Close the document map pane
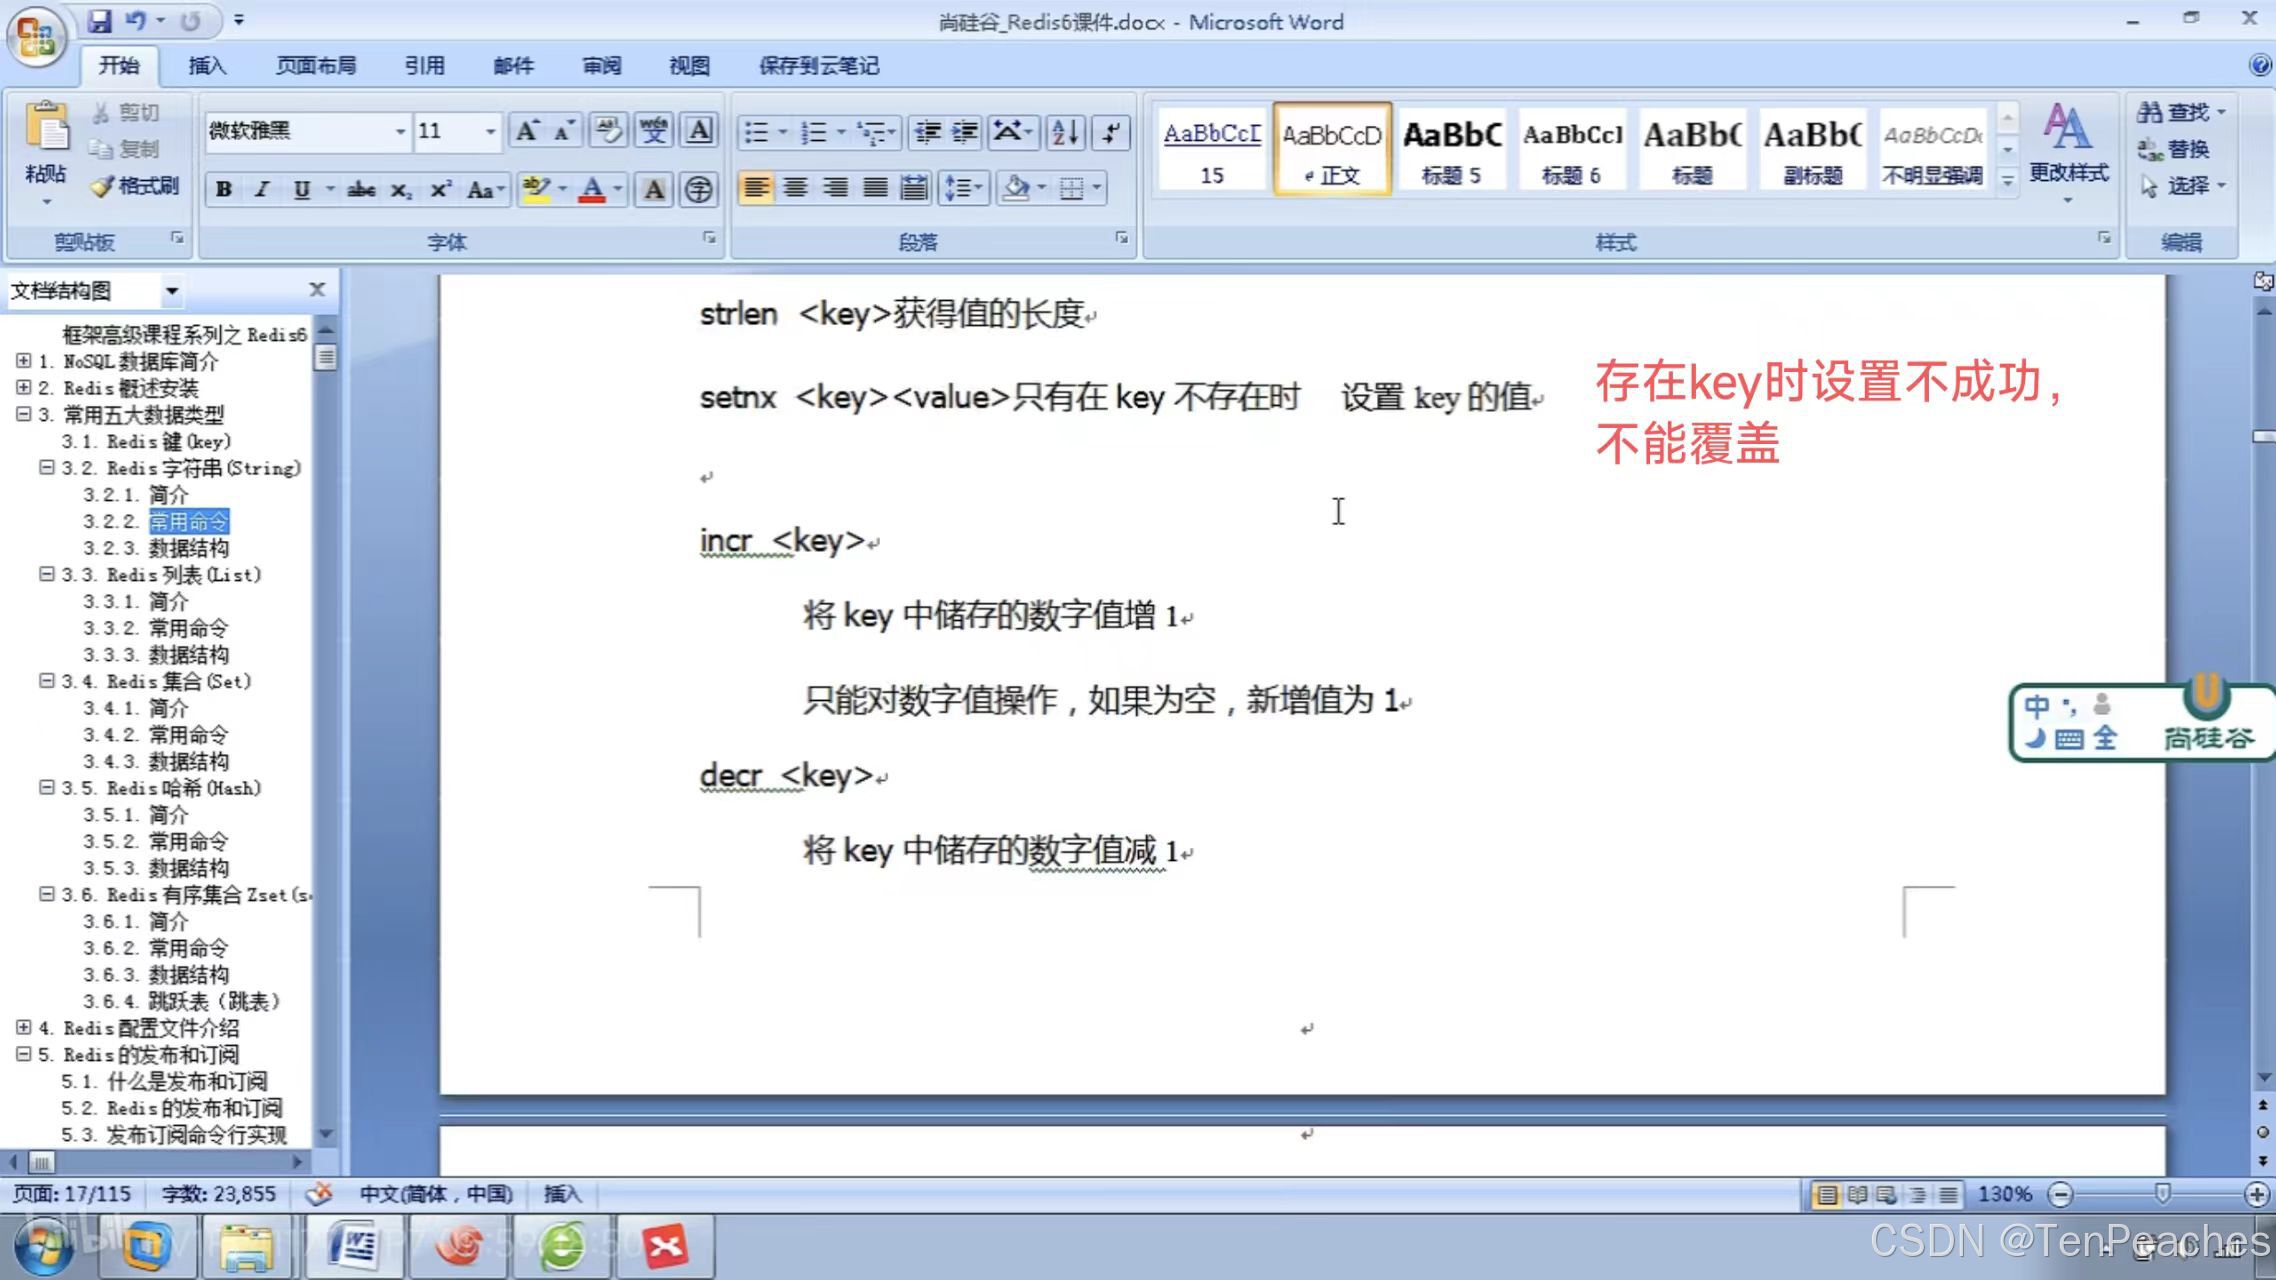Image resolution: width=2276 pixels, height=1280 pixels. [x=317, y=290]
